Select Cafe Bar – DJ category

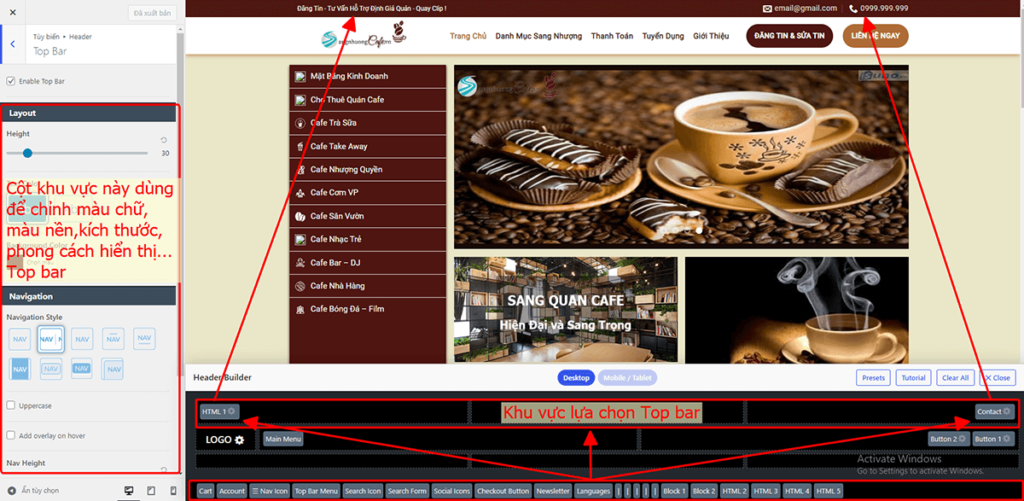point(368,263)
